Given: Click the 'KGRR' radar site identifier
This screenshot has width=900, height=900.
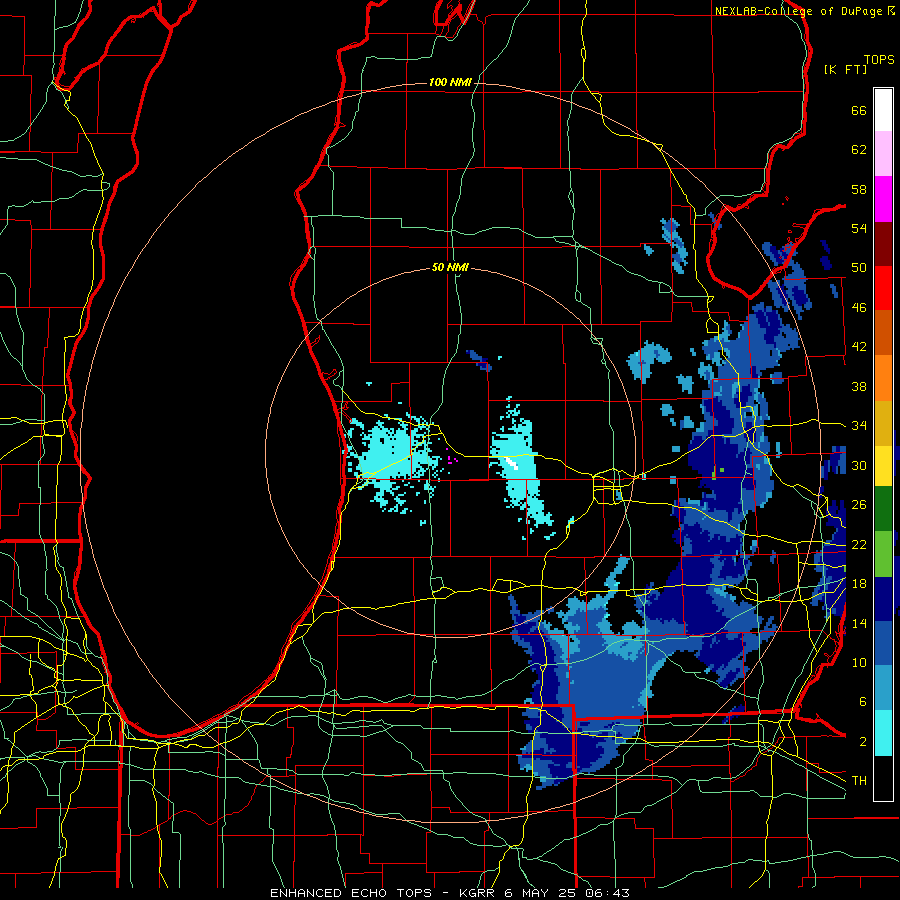Looking at the screenshot, I should [x=478, y=893].
